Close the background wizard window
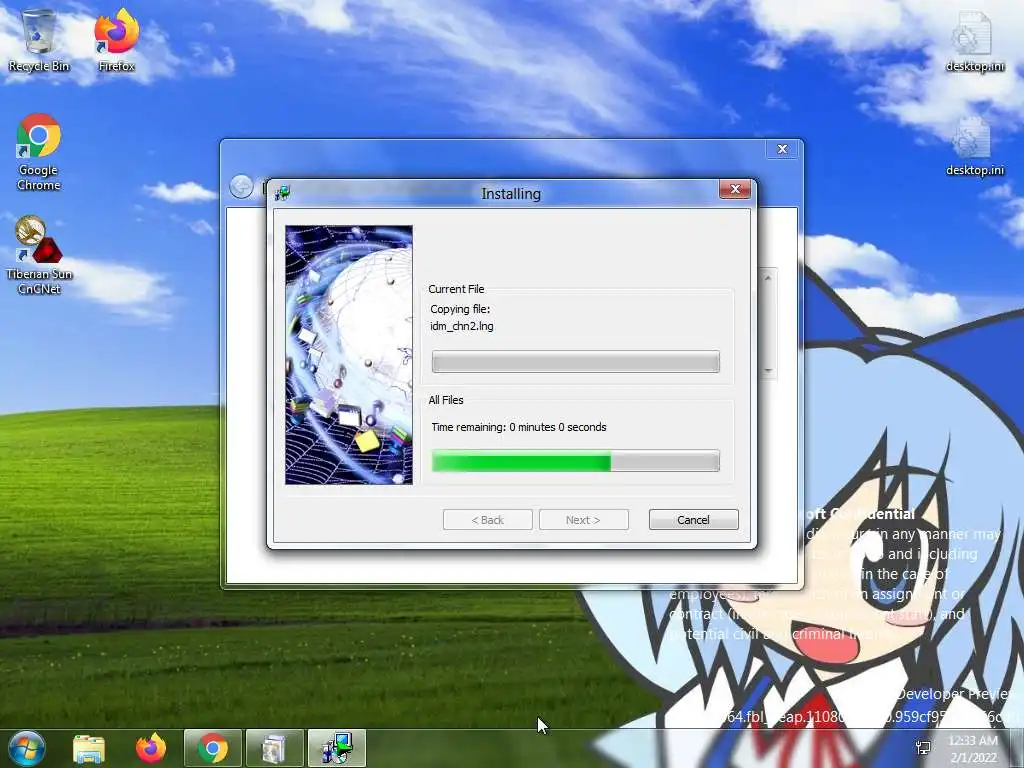 (782, 149)
